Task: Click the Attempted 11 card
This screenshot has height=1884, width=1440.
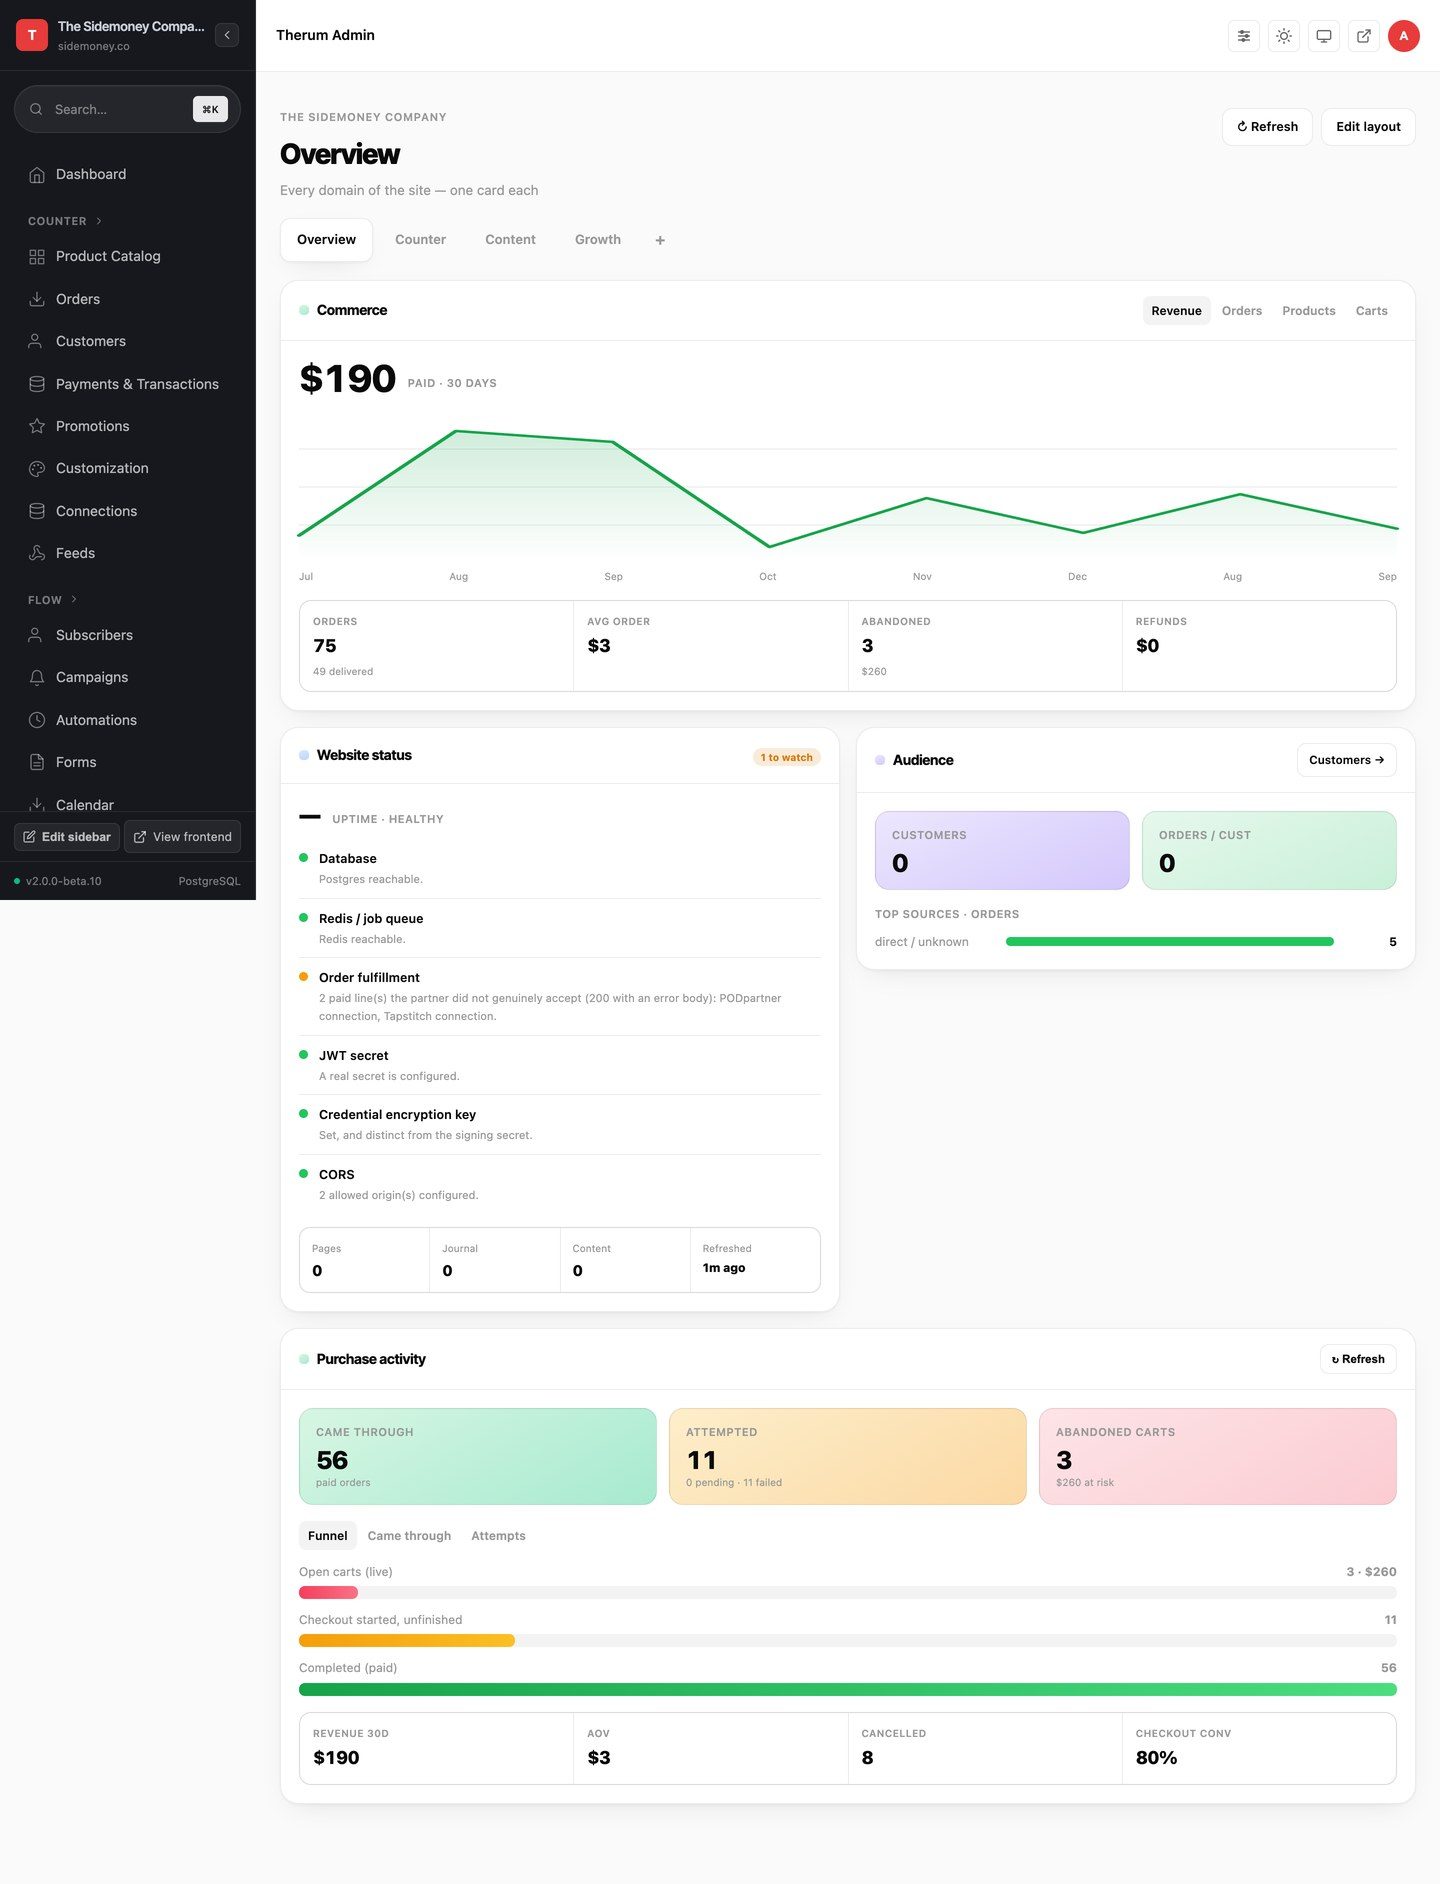Action: click(848, 1456)
